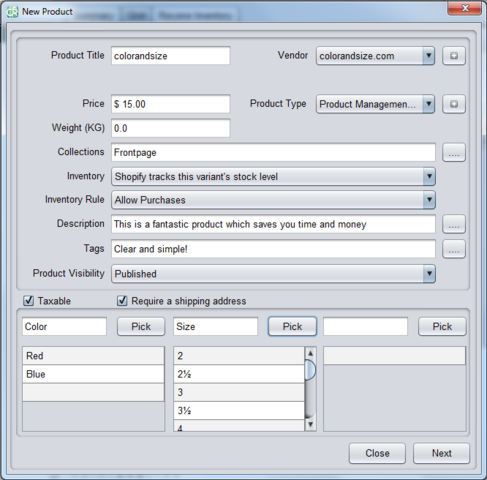
Task: Open the Product Visibility dropdown
Action: click(x=273, y=274)
